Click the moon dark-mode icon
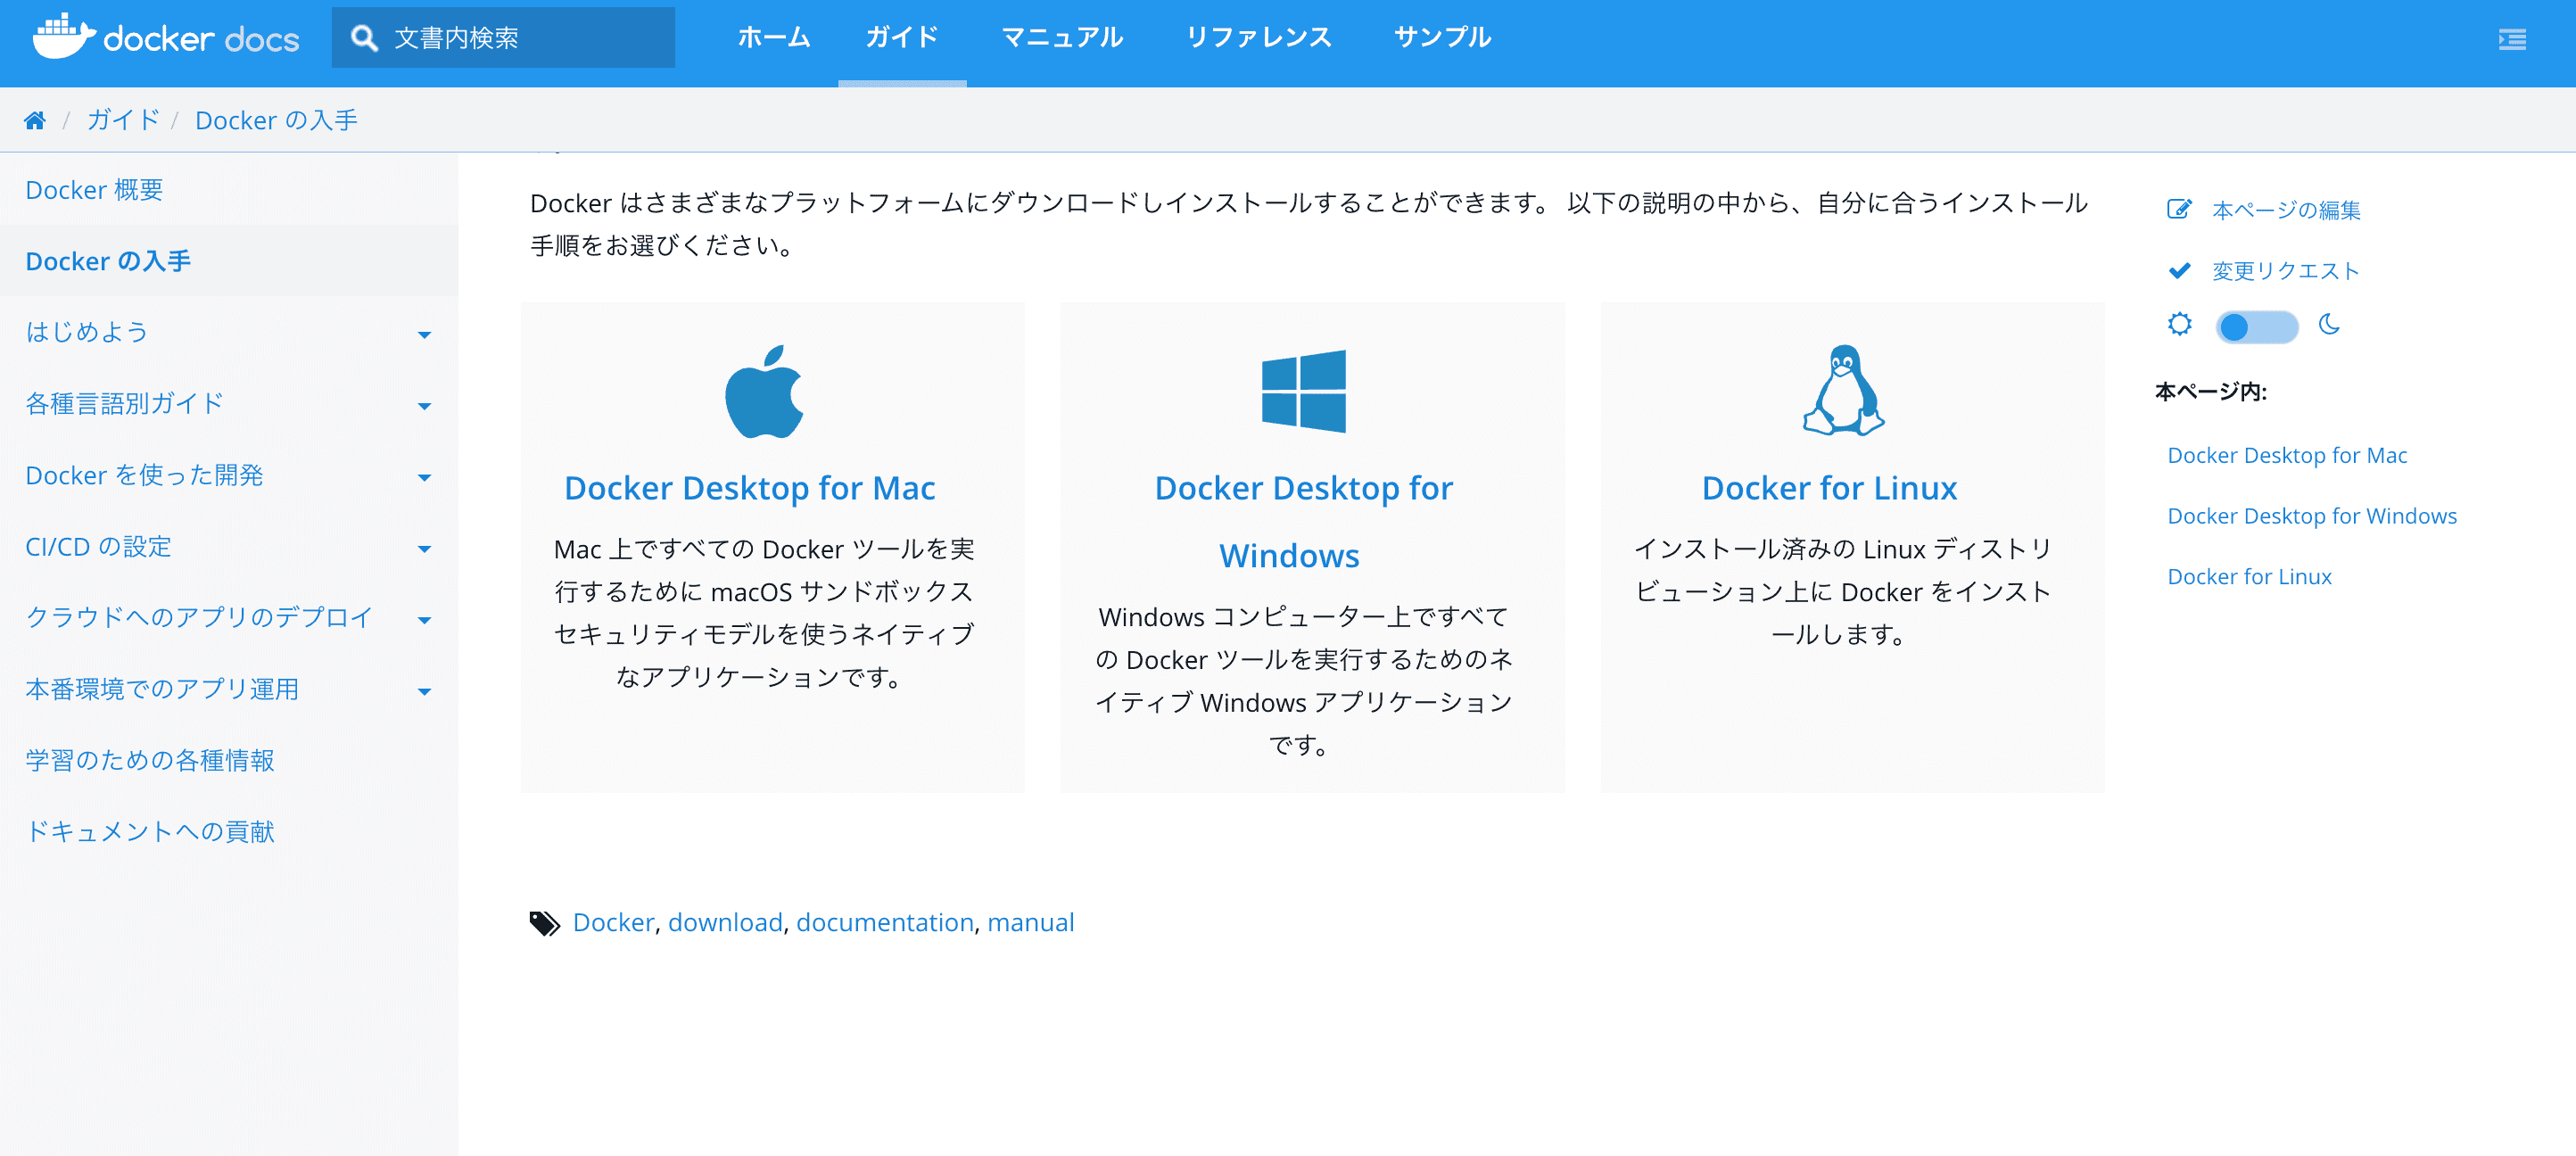Viewport: 2576px width, 1156px height. tap(2329, 324)
